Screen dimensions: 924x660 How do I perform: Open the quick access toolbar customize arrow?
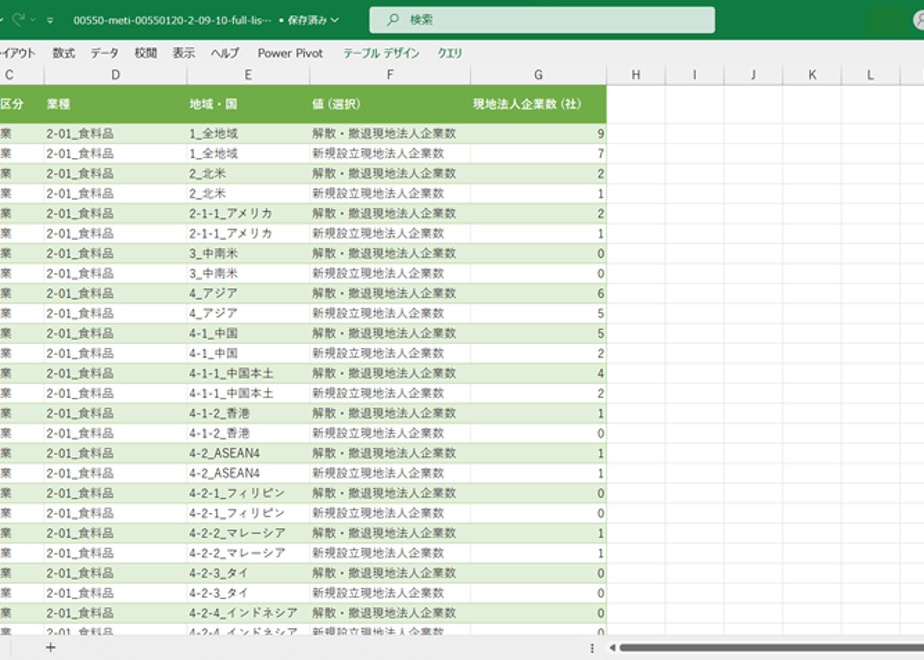[x=50, y=21]
